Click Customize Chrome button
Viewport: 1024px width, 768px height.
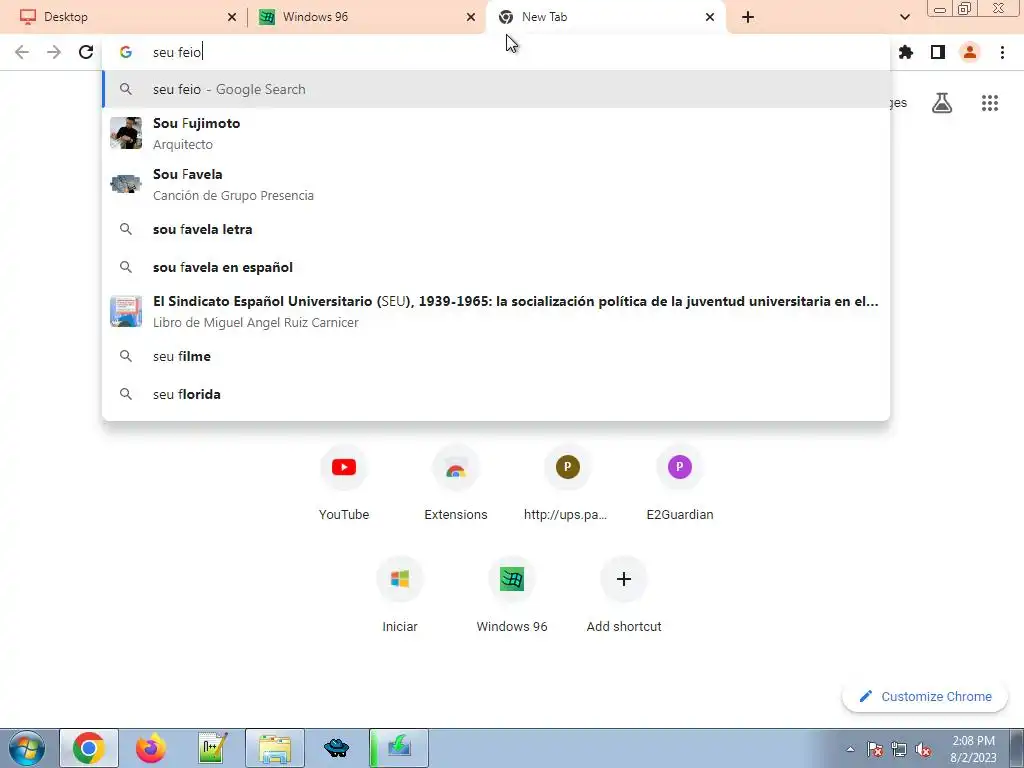(x=926, y=696)
